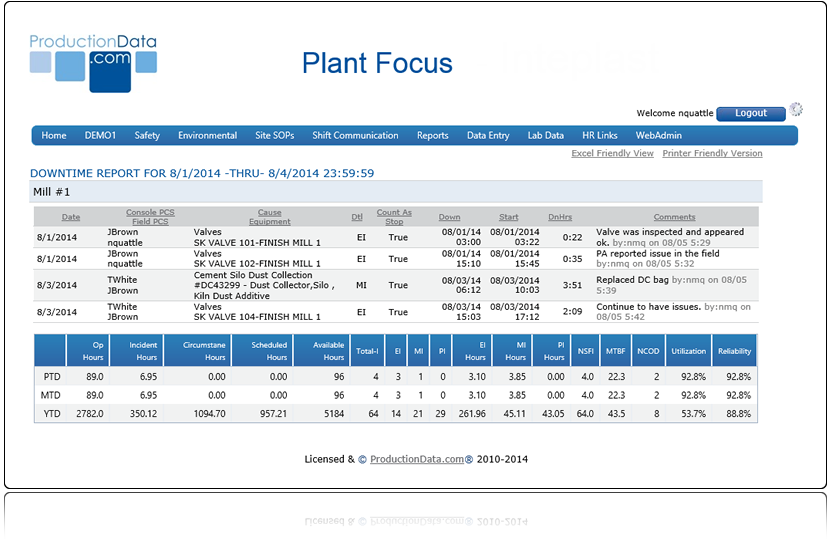The image size is (829, 545).
Task: Open the Lab Data menu
Action: [x=545, y=136]
